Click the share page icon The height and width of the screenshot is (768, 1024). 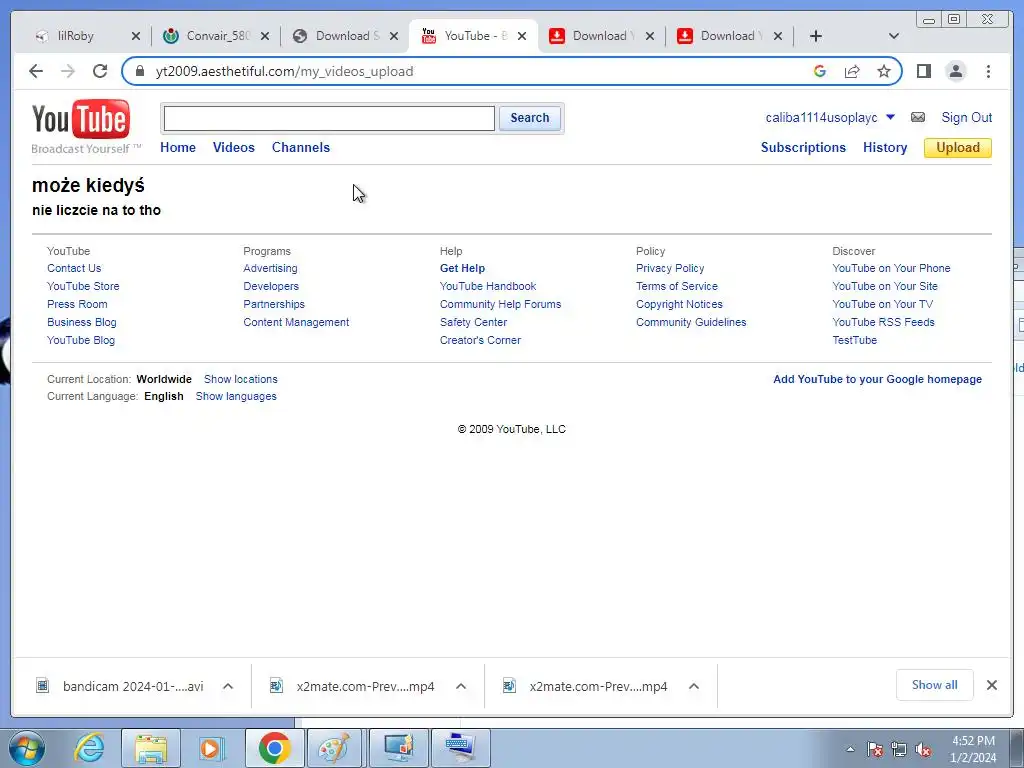click(x=852, y=71)
